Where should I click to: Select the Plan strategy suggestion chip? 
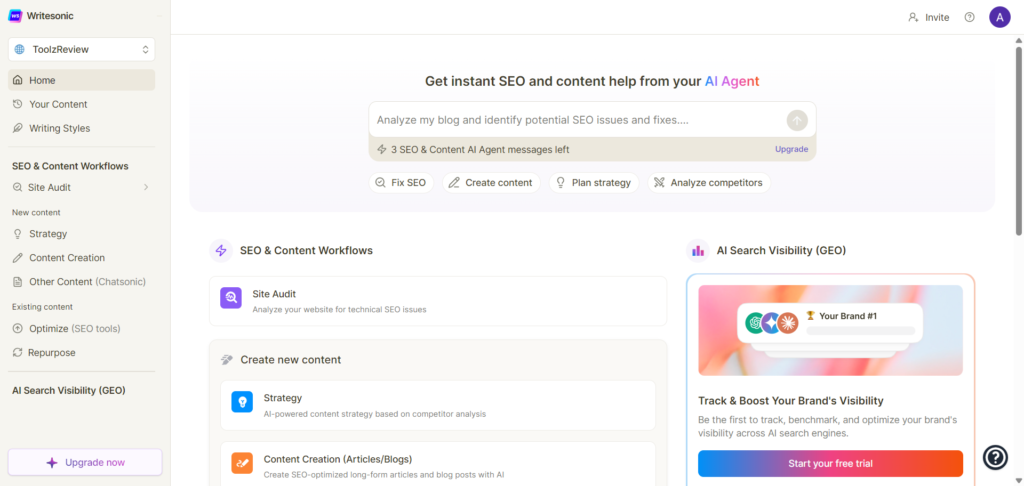(594, 183)
